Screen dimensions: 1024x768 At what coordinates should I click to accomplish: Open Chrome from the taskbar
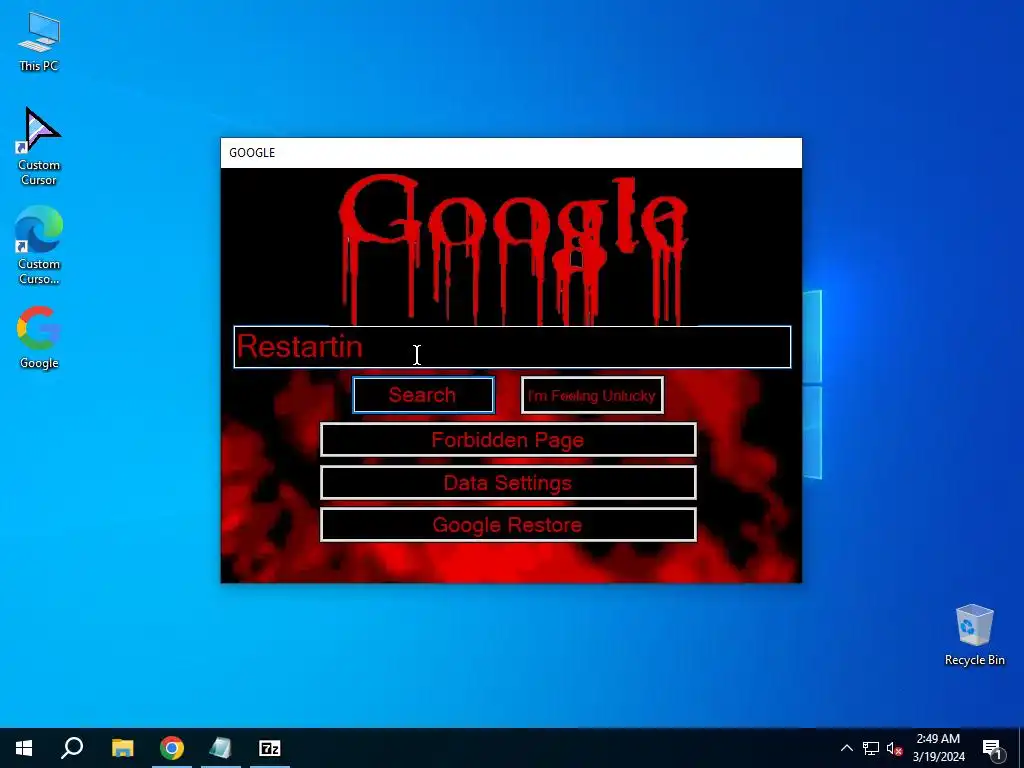(x=172, y=748)
